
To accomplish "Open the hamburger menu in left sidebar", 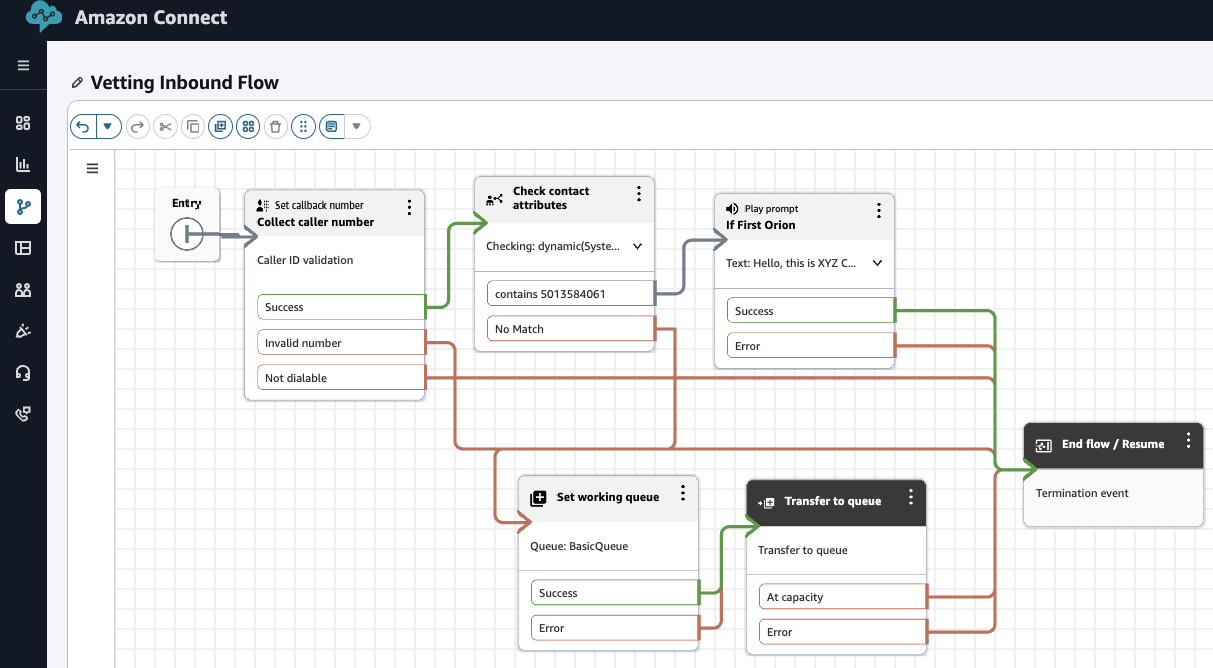I will pyautogui.click(x=23, y=66).
